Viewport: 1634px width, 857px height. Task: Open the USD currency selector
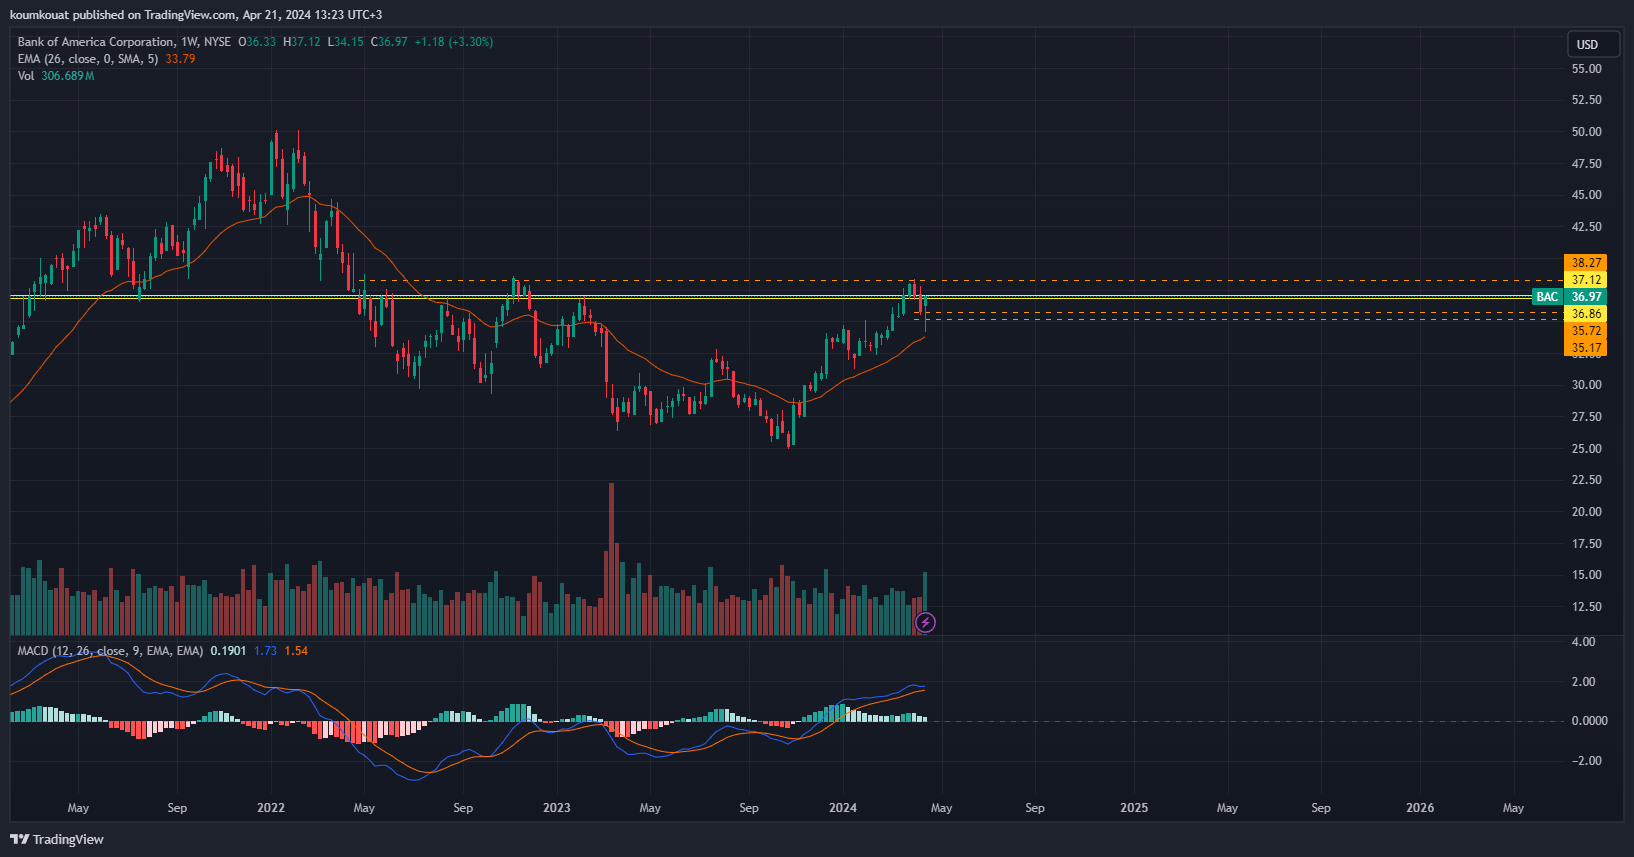point(1593,44)
